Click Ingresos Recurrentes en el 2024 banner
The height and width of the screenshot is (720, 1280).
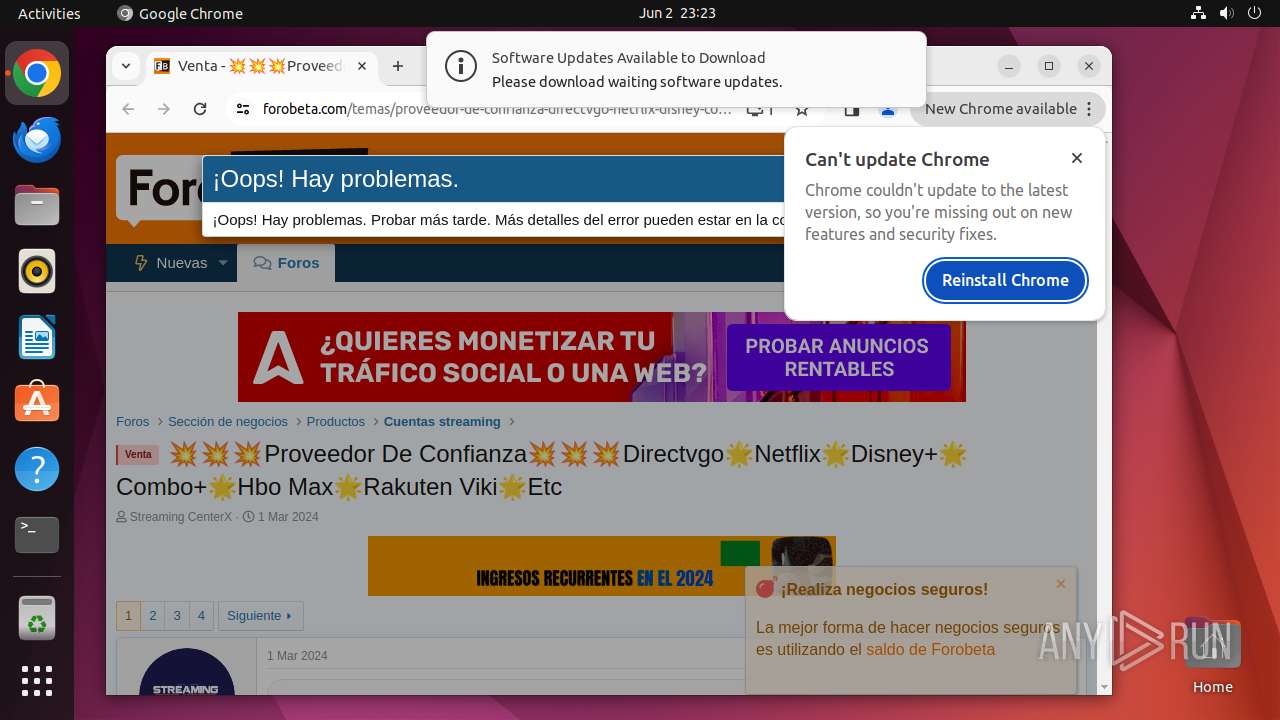point(602,566)
